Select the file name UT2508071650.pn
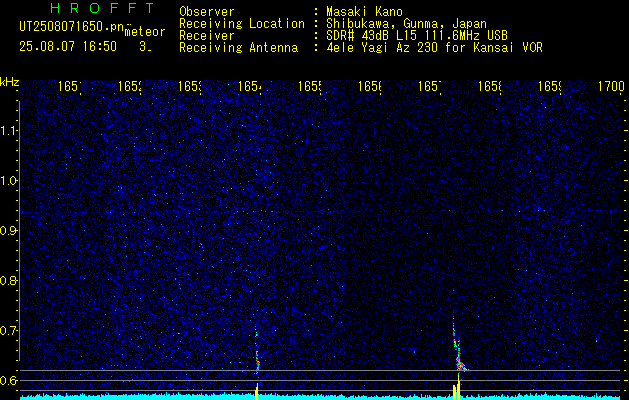This screenshot has height=400, width=629. pos(72,27)
